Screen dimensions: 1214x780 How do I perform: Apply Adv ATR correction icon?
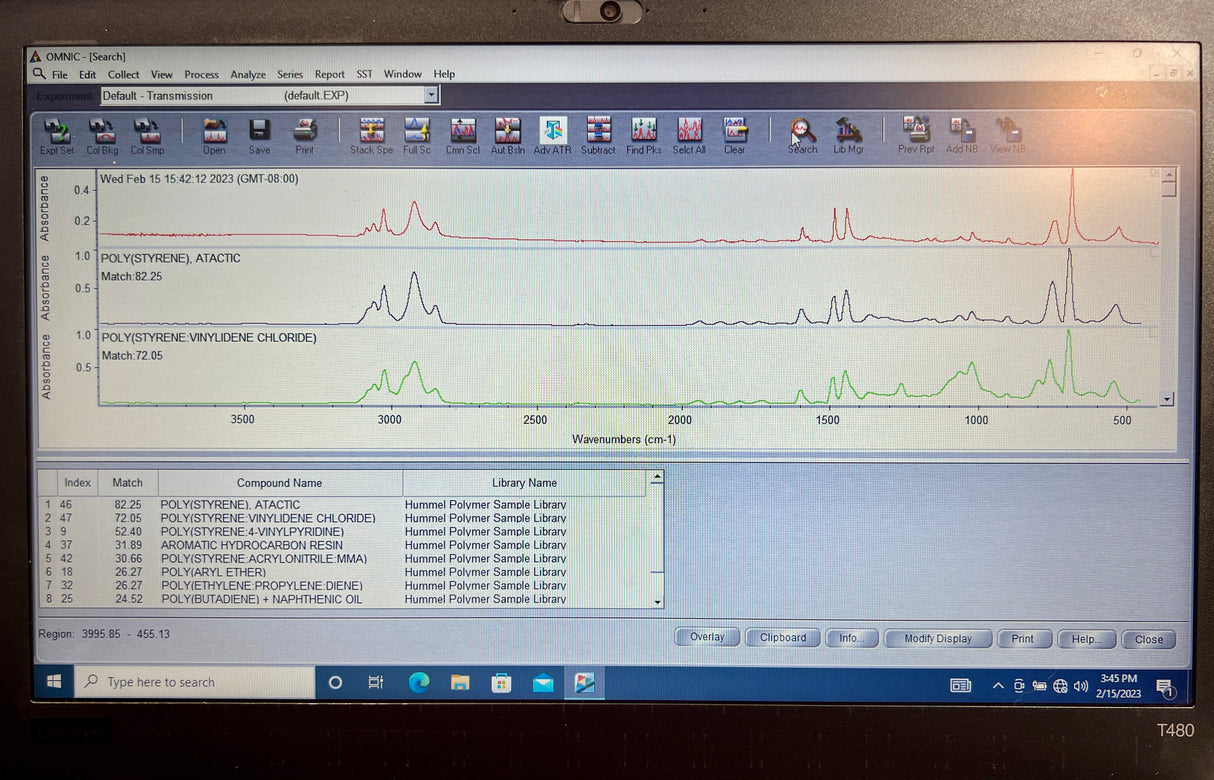click(552, 134)
